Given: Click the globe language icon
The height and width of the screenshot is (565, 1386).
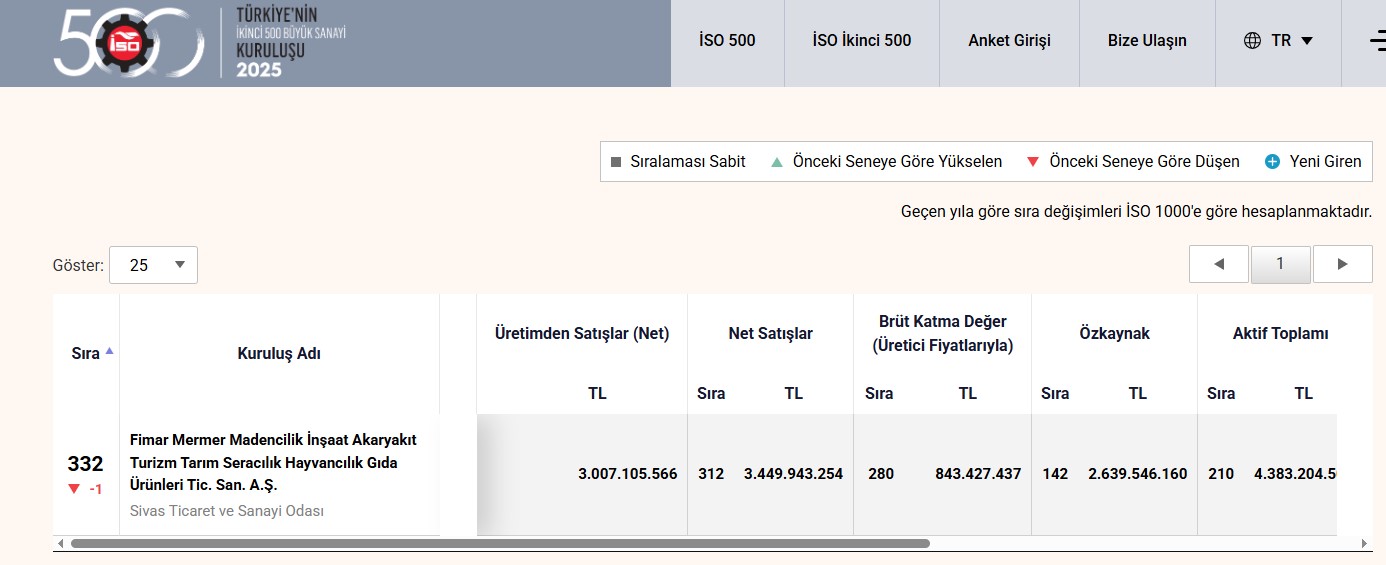Looking at the screenshot, I should (1252, 41).
